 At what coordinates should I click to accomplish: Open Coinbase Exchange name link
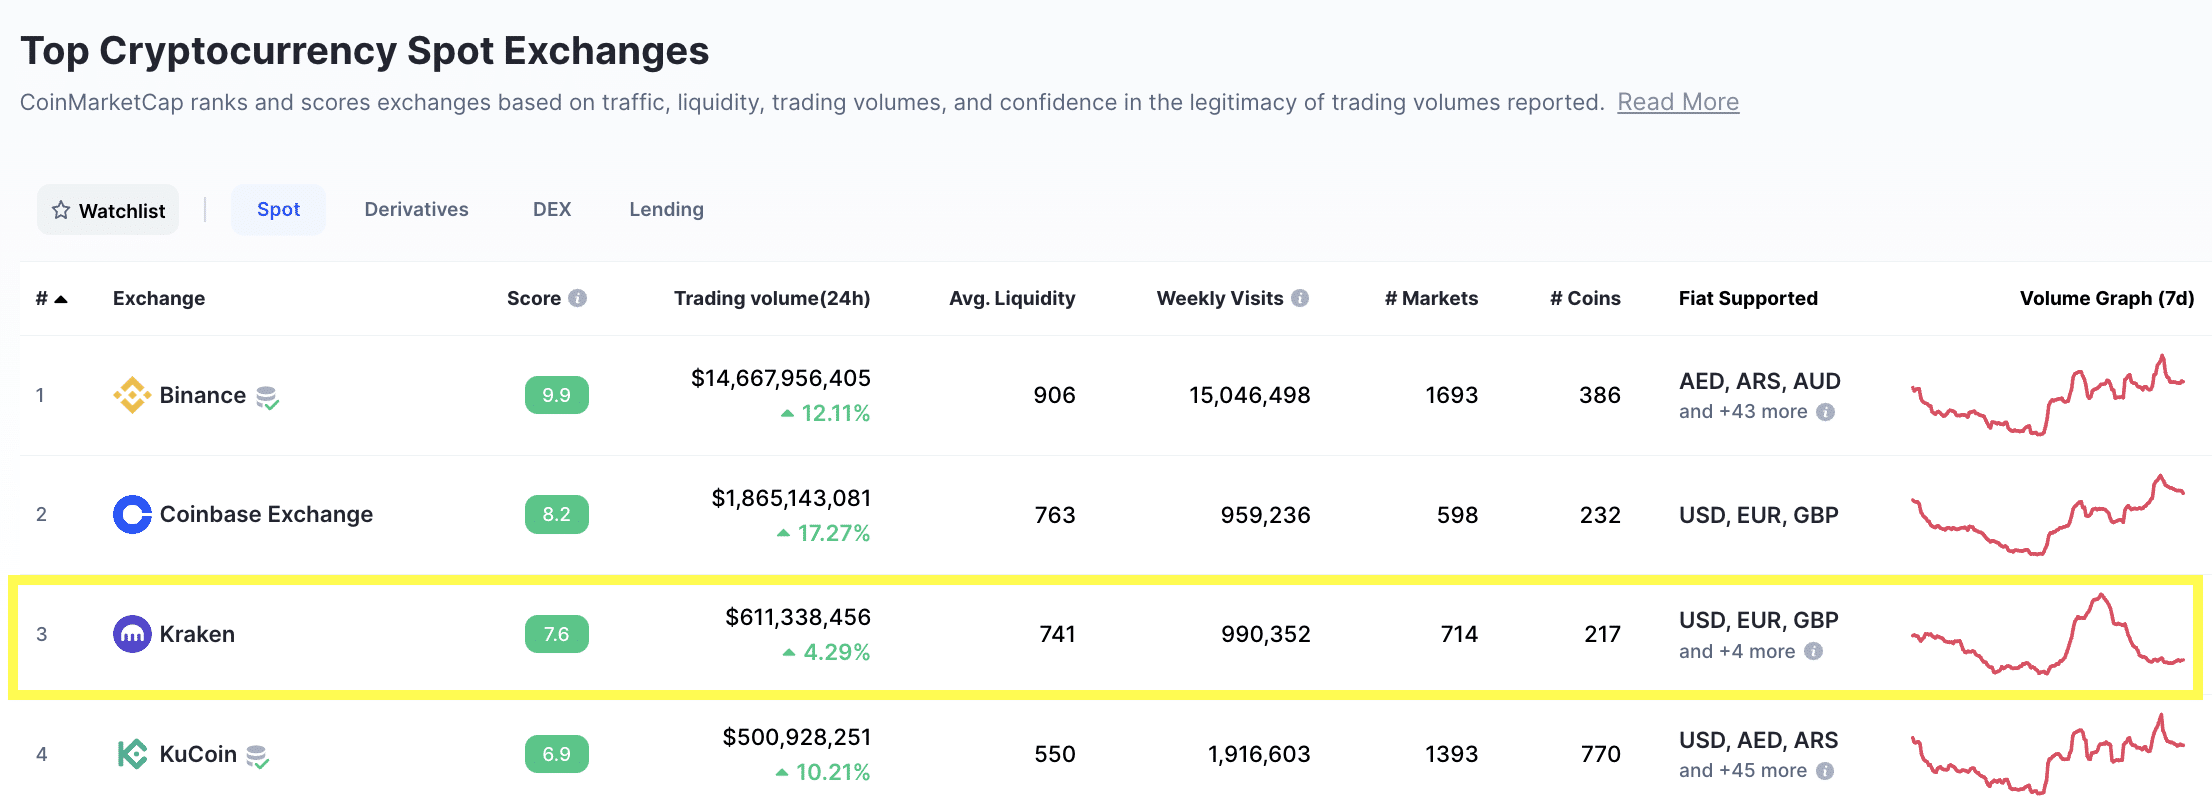click(x=266, y=514)
